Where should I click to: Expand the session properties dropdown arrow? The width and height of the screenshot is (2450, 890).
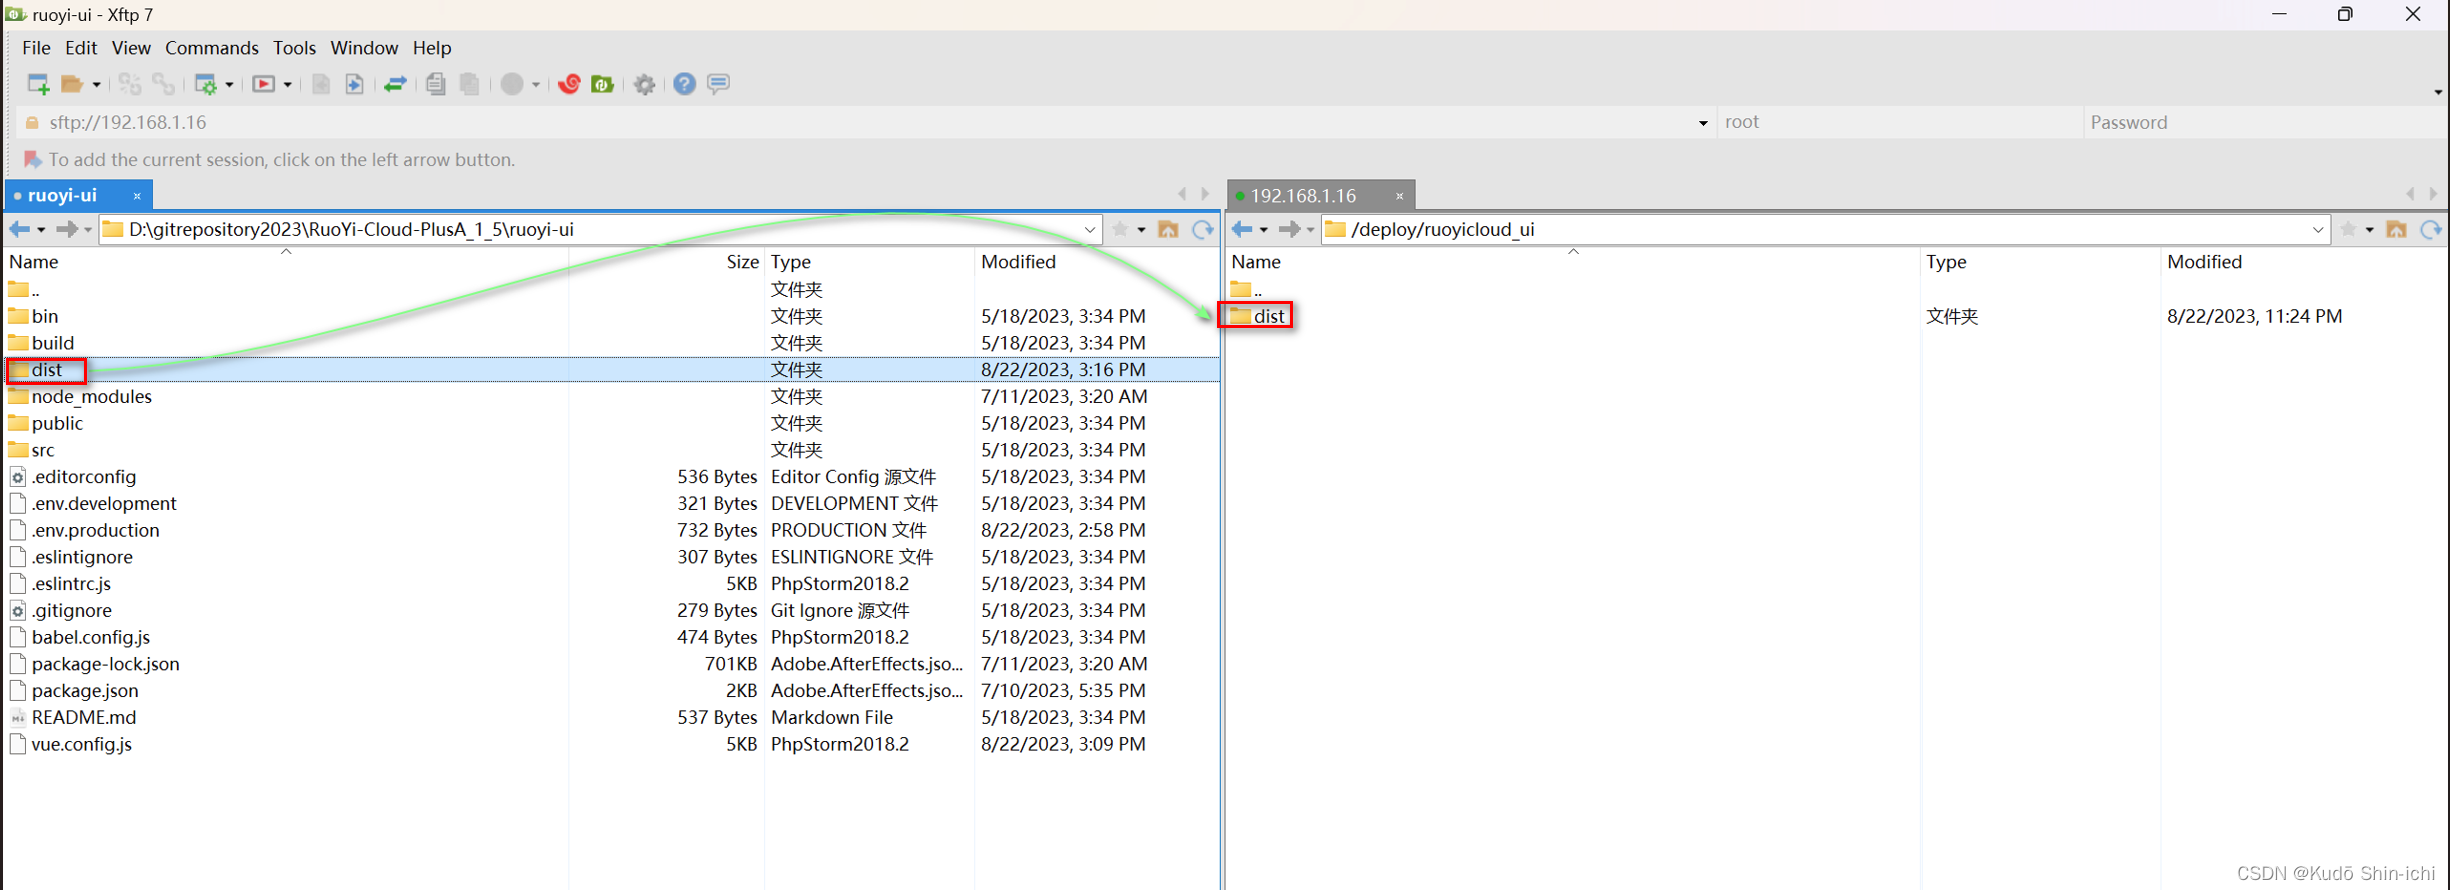[x=229, y=85]
